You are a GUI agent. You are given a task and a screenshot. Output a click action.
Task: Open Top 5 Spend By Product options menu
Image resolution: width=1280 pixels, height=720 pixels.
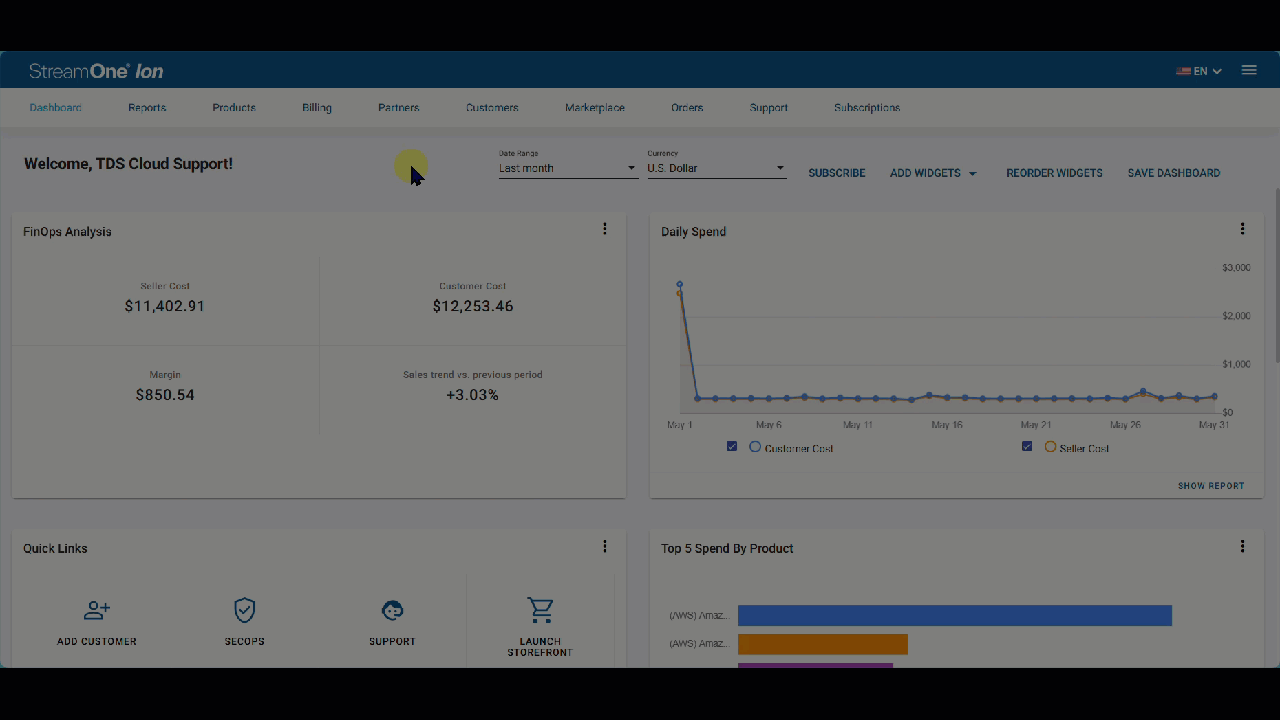(1242, 546)
